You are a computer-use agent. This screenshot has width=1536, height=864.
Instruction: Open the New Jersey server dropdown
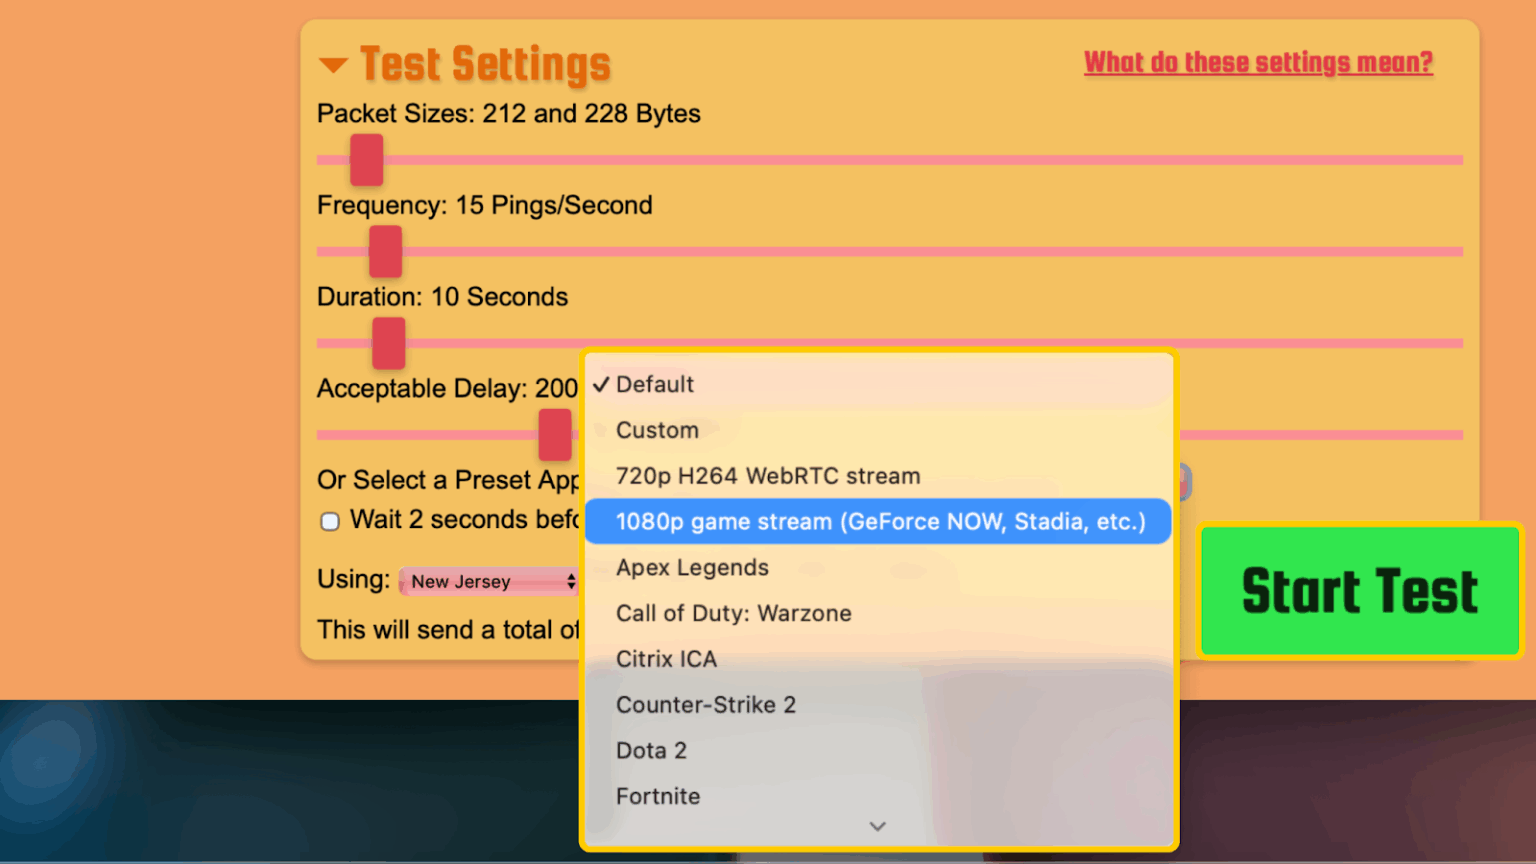point(488,581)
